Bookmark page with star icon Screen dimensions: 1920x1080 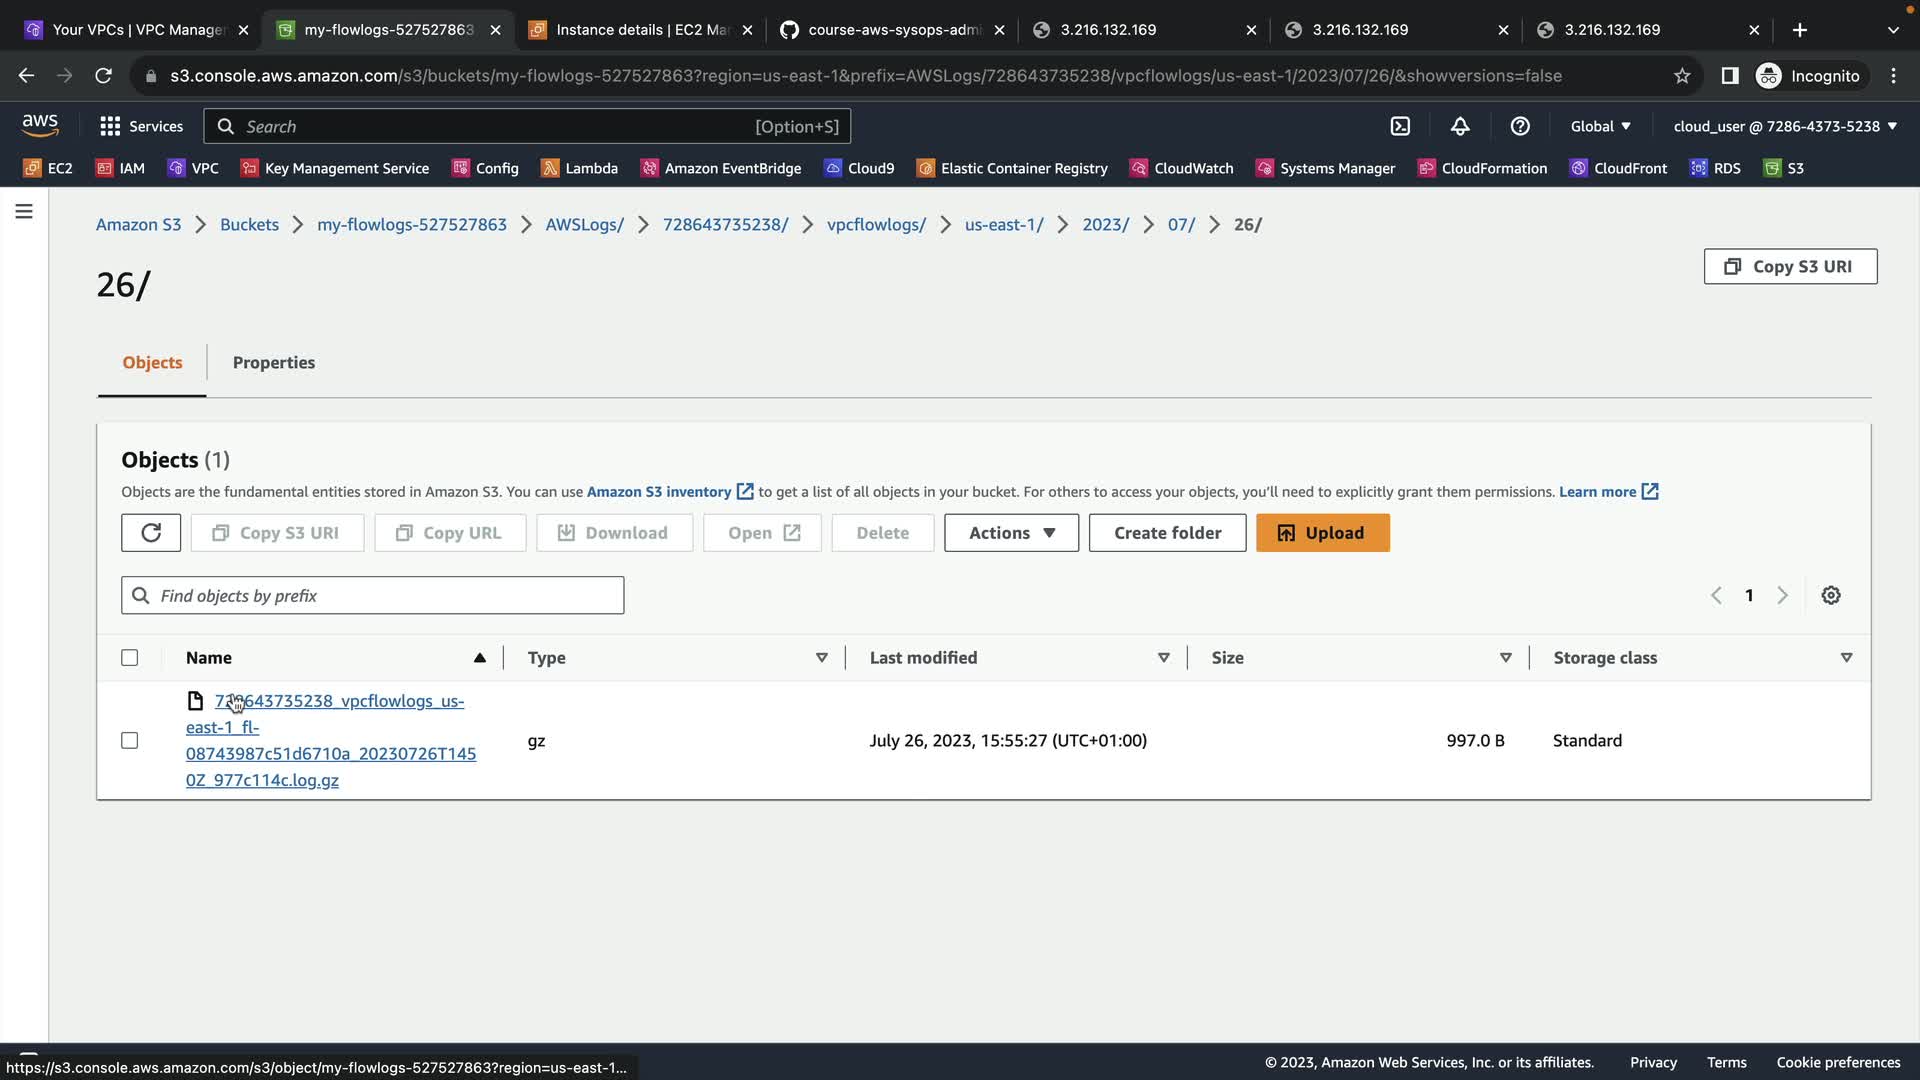pos(1682,76)
